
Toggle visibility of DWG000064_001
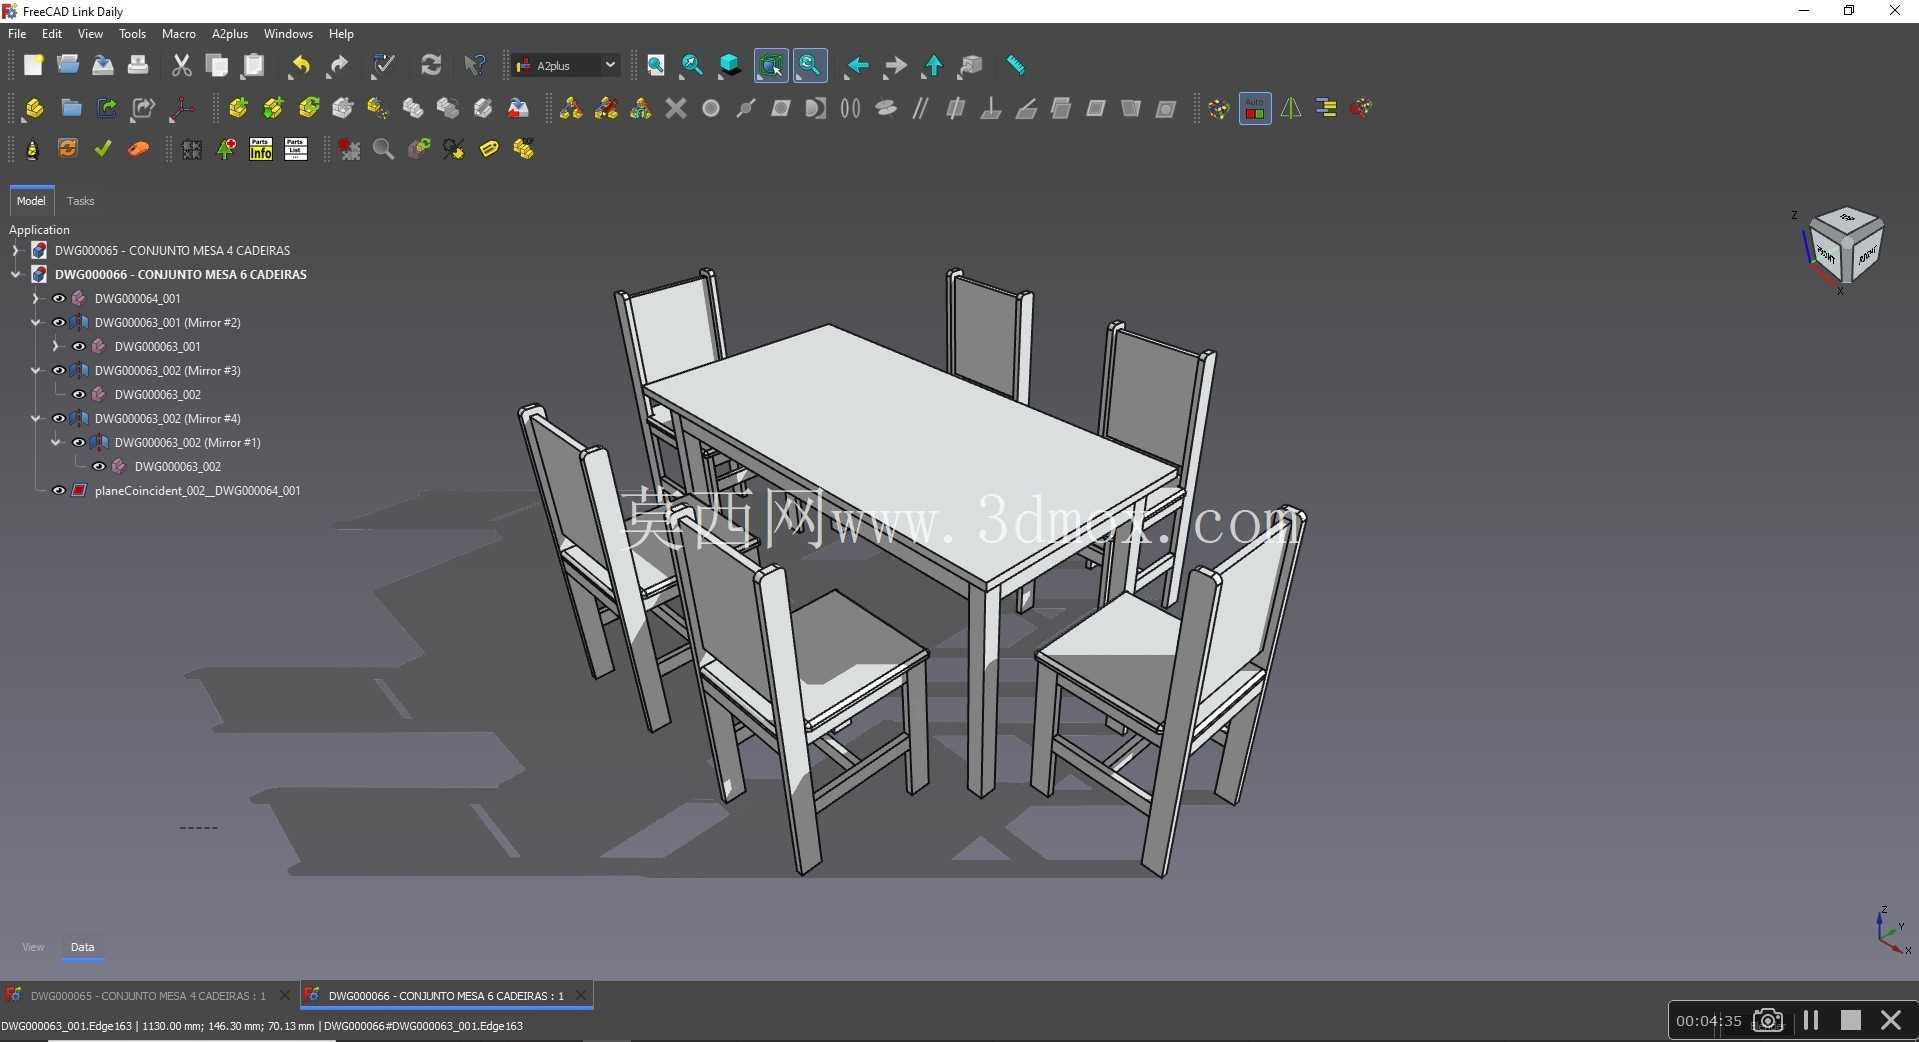tap(59, 298)
